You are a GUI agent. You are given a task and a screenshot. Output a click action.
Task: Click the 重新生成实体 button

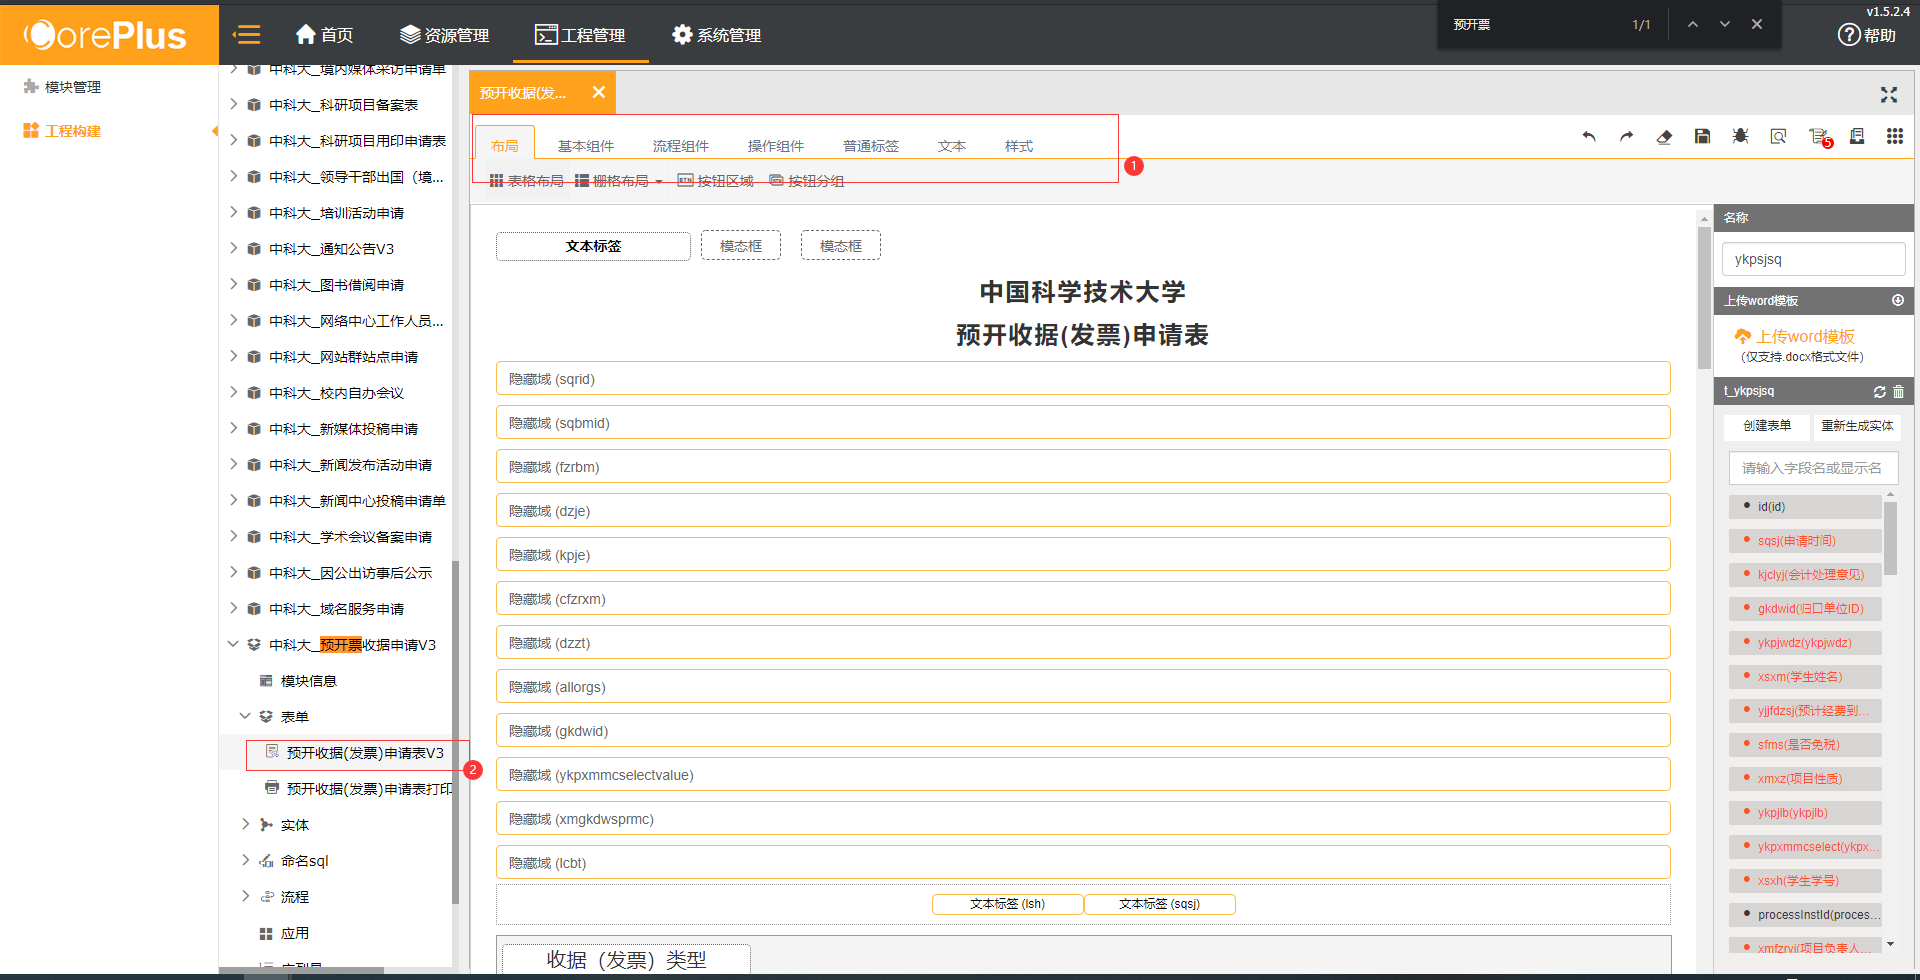(1857, 426)
